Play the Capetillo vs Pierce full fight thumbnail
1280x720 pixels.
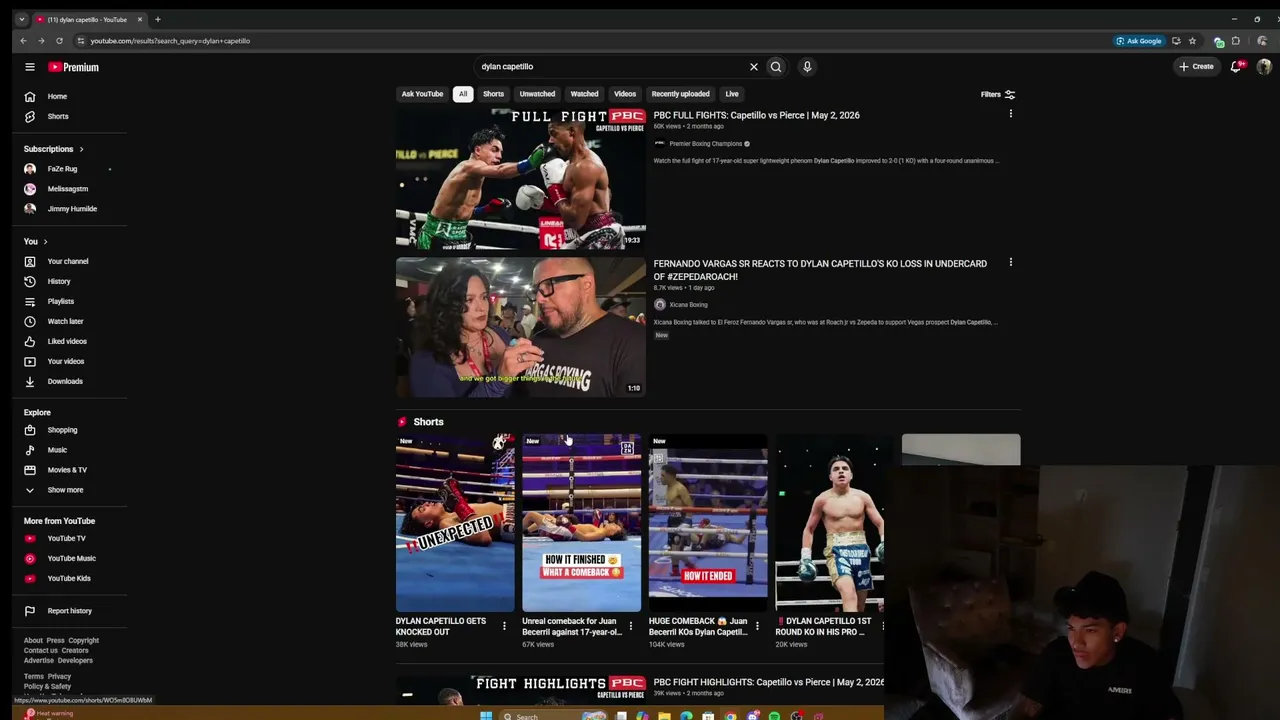[x=521, y=179]
